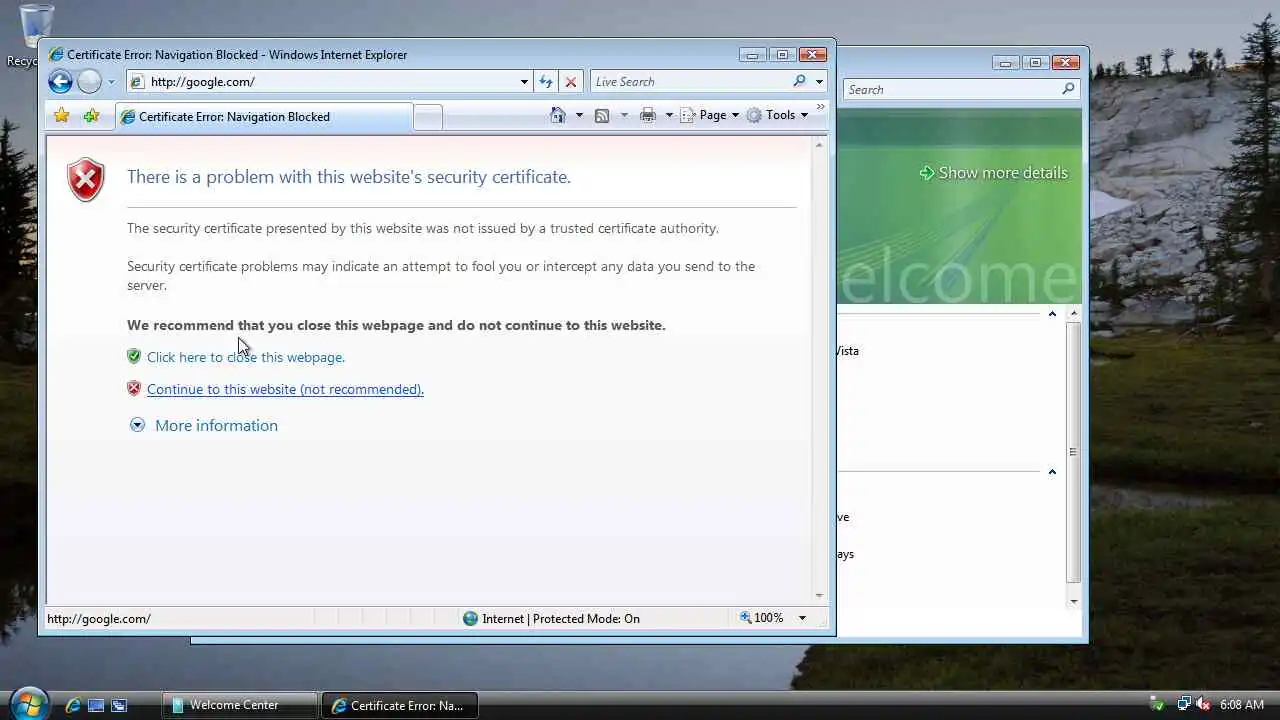Click the 100% zoom level button
The height and width of the screenshot is (720, 1280).
(x=762, y=618)
